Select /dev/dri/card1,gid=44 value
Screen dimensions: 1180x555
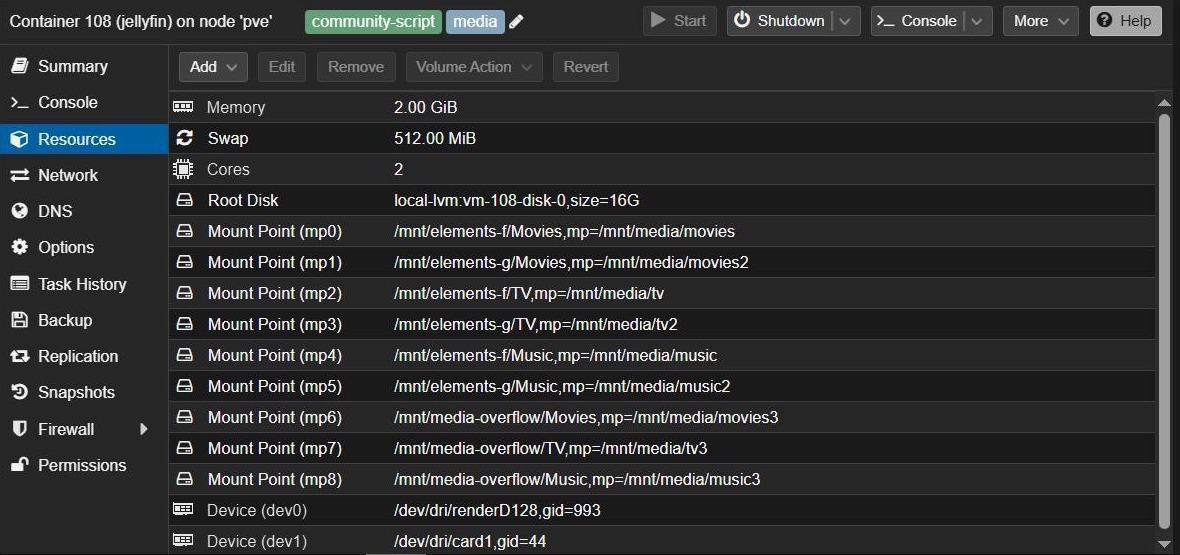point(470,541)
